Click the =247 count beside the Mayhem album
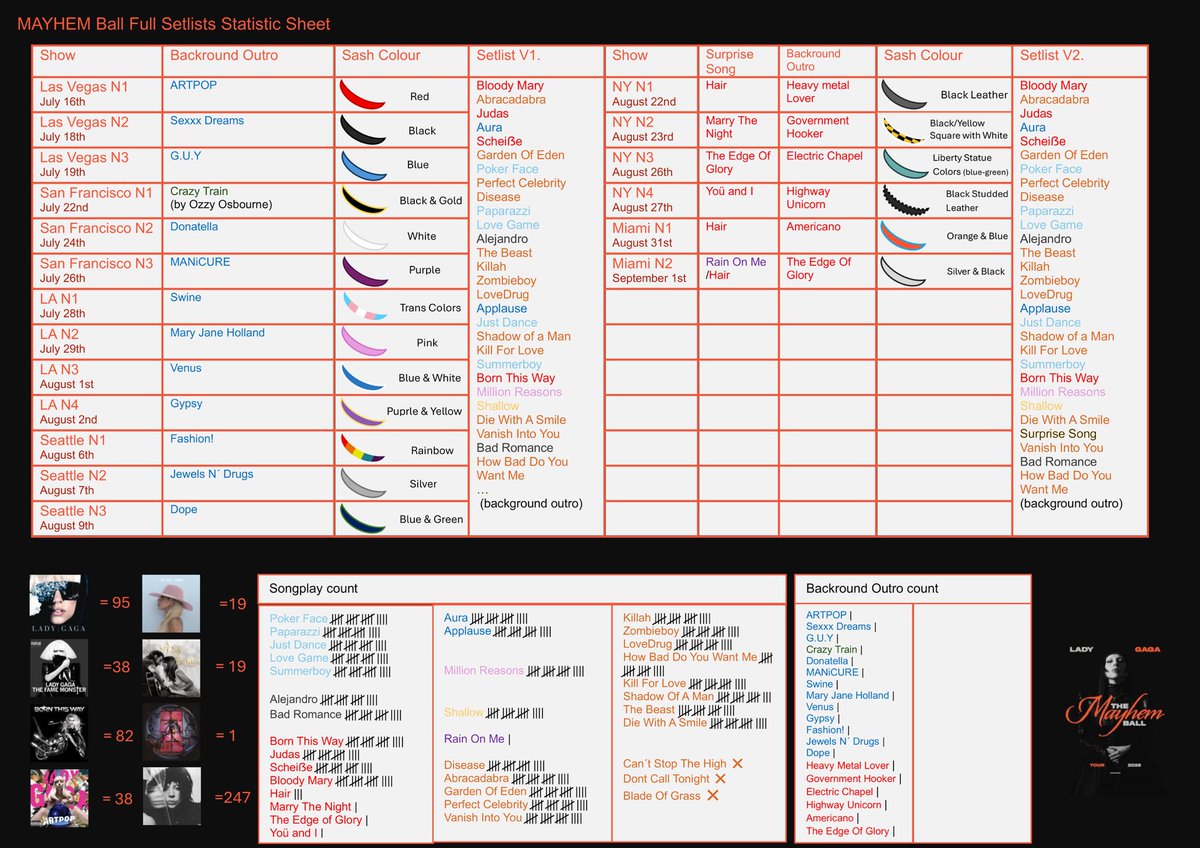Image resolution: width=1200 pixels, height=848 pixels. [235, 797]
